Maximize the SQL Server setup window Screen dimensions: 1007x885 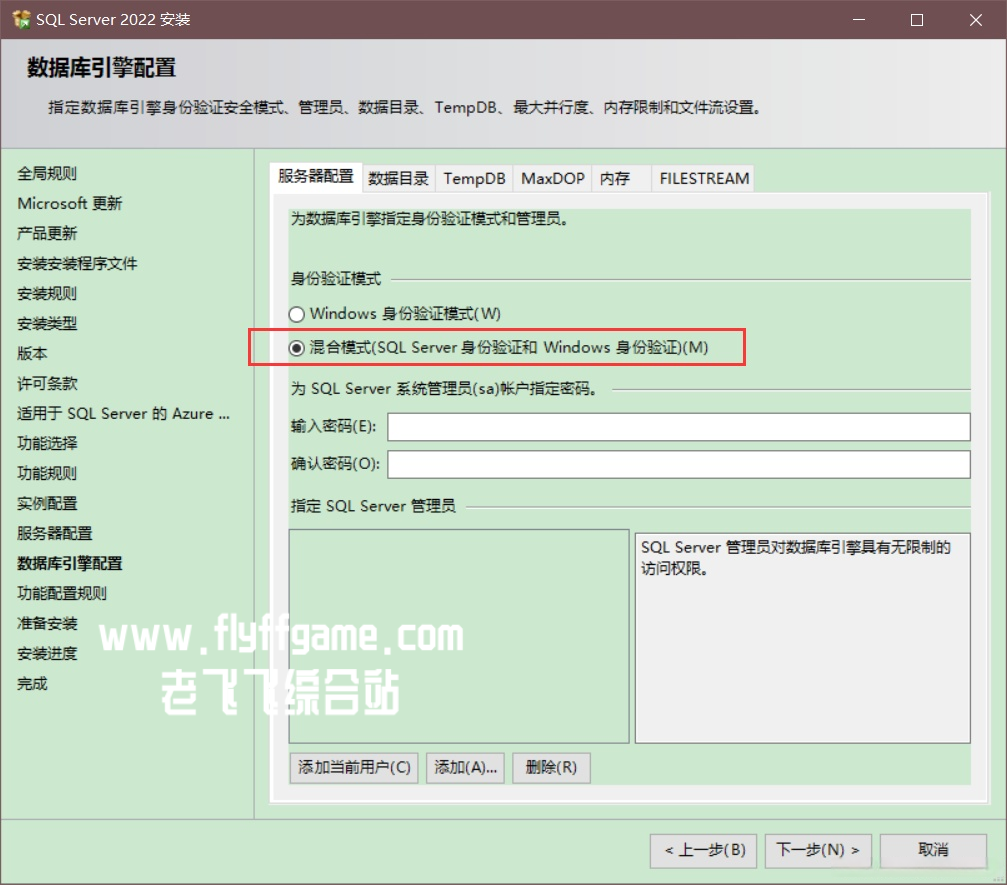[x=917, y=20]
